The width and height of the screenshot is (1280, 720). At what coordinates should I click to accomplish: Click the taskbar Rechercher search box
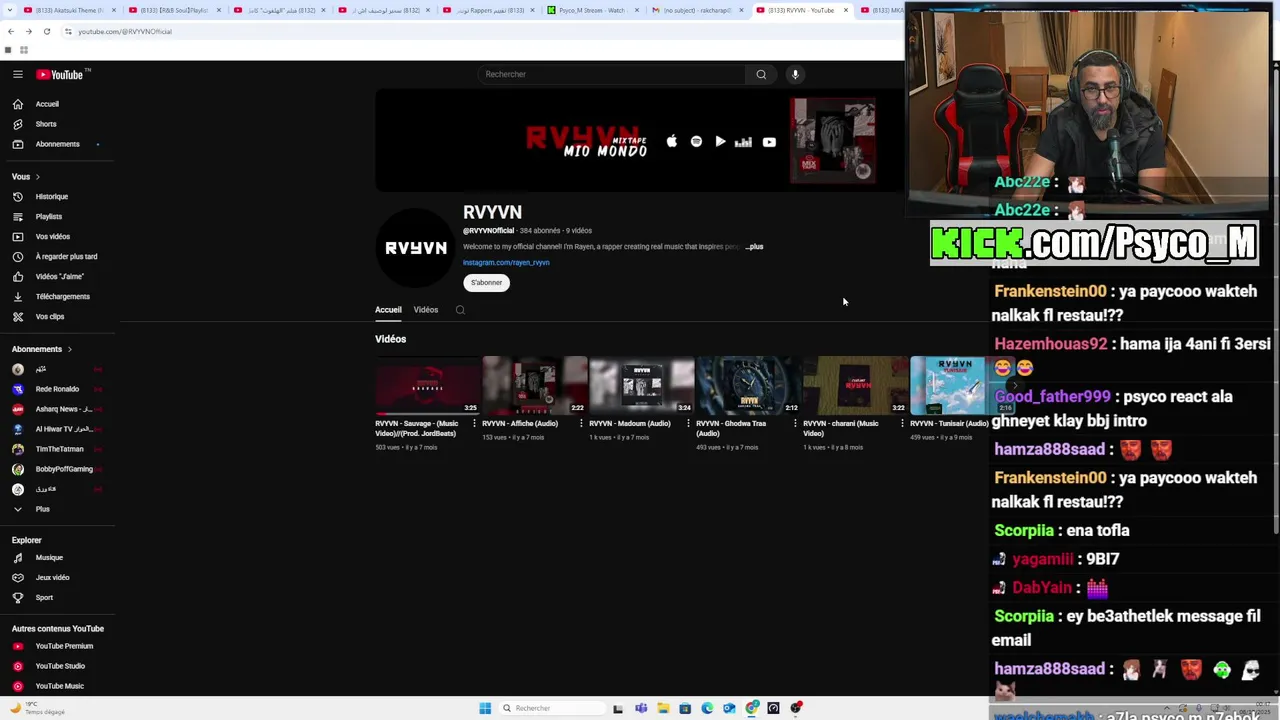pos(552,708)
